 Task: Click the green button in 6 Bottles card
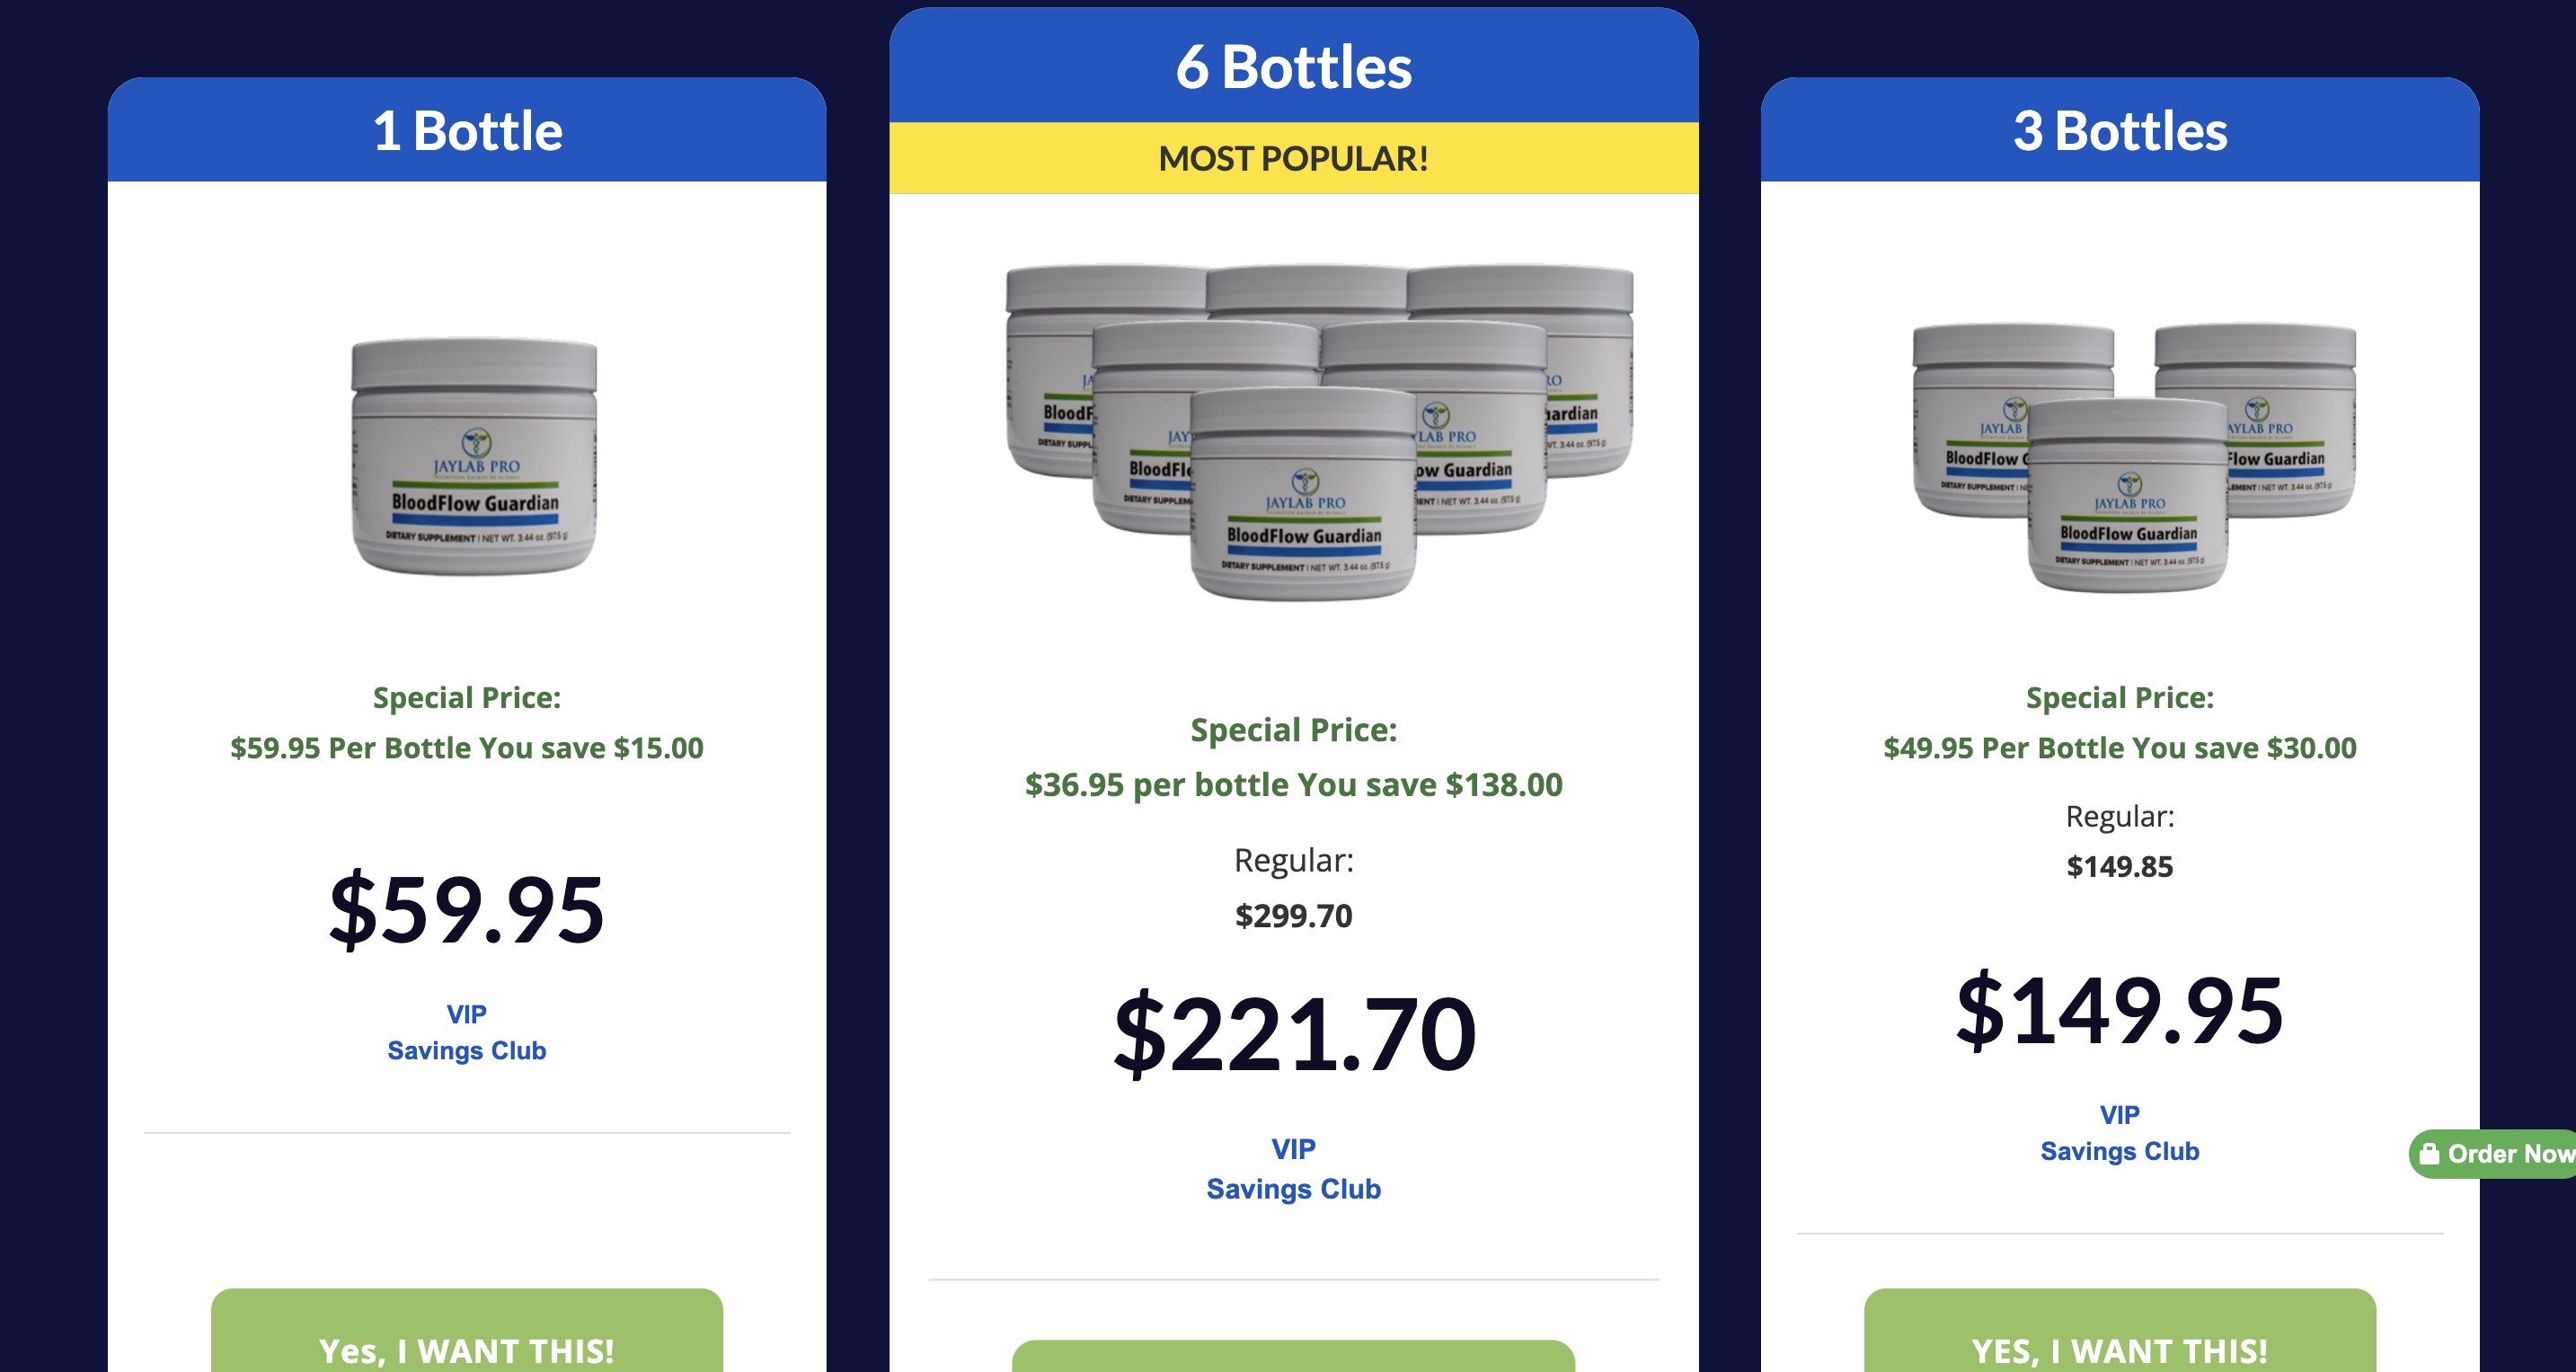[x=1293, y=1356]
